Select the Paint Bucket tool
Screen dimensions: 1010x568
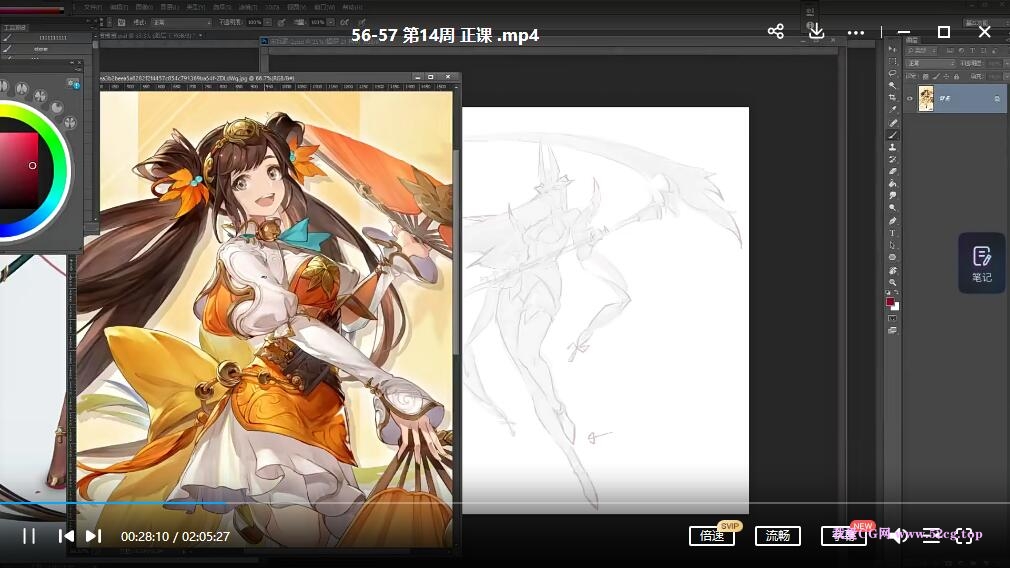pyautogui.click(x=892, y=184)
